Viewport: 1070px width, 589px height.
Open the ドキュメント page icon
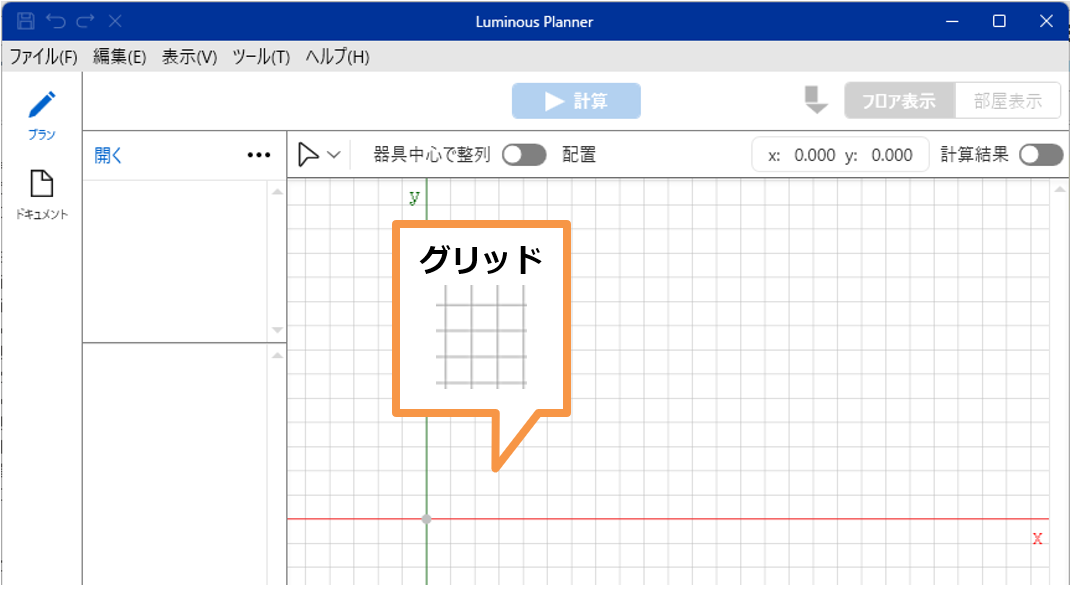point(41,184)
